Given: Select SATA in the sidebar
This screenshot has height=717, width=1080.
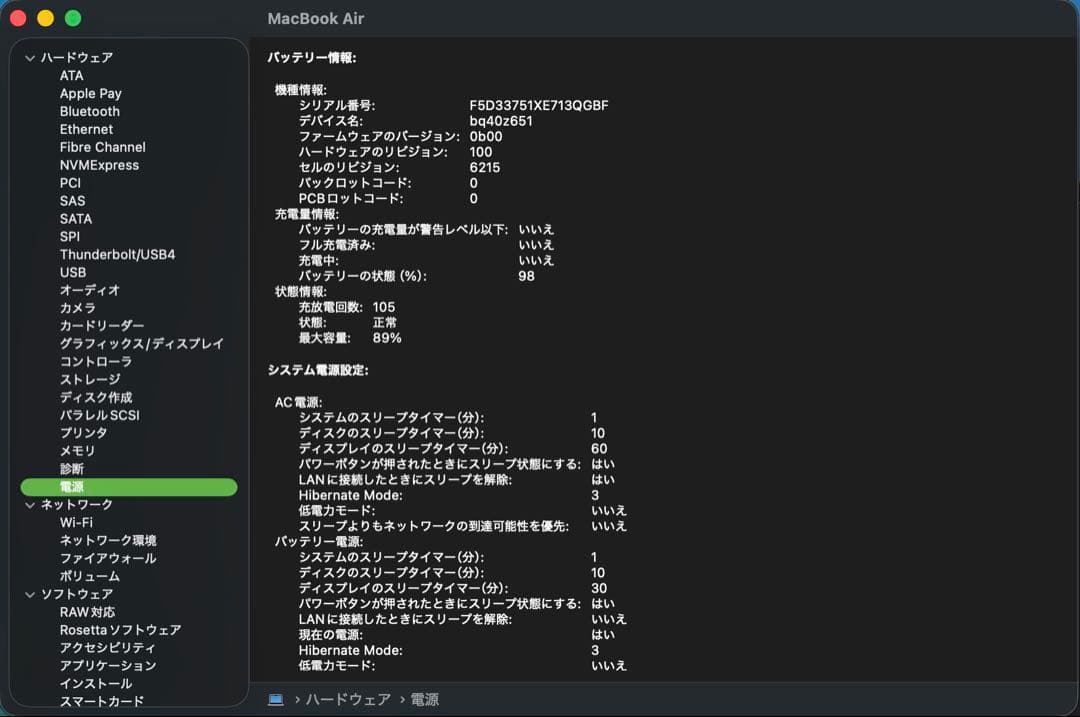Looking at the screenshot, I should [x=76, y=219].
